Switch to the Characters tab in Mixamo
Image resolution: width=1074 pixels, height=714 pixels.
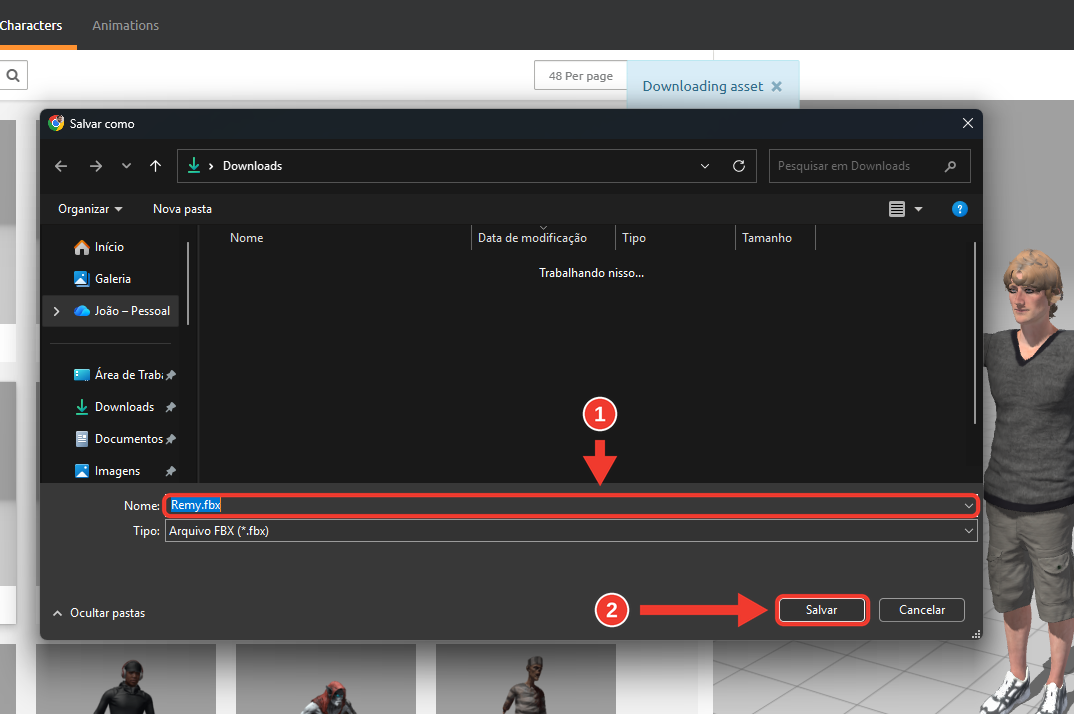click(31, 25)
